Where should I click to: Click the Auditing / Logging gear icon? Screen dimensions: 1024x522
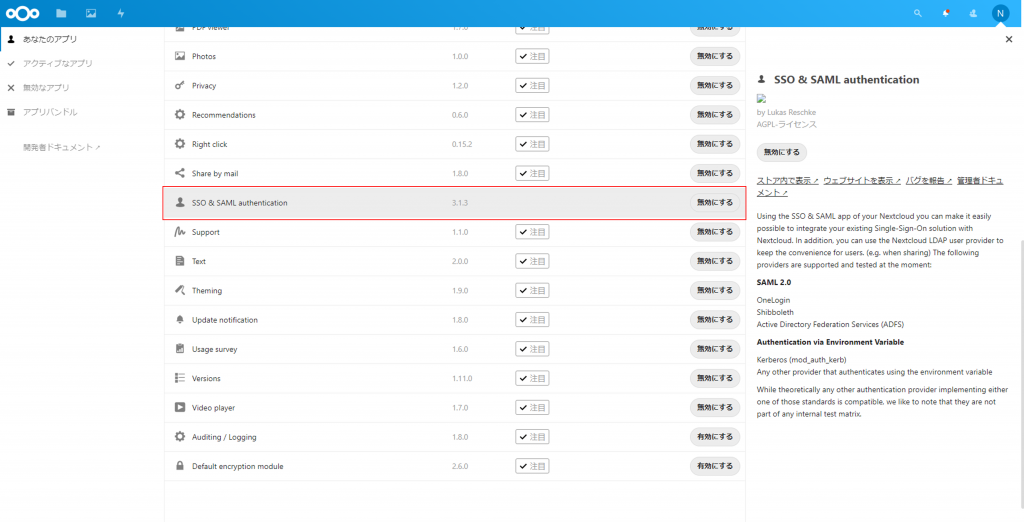180,436
